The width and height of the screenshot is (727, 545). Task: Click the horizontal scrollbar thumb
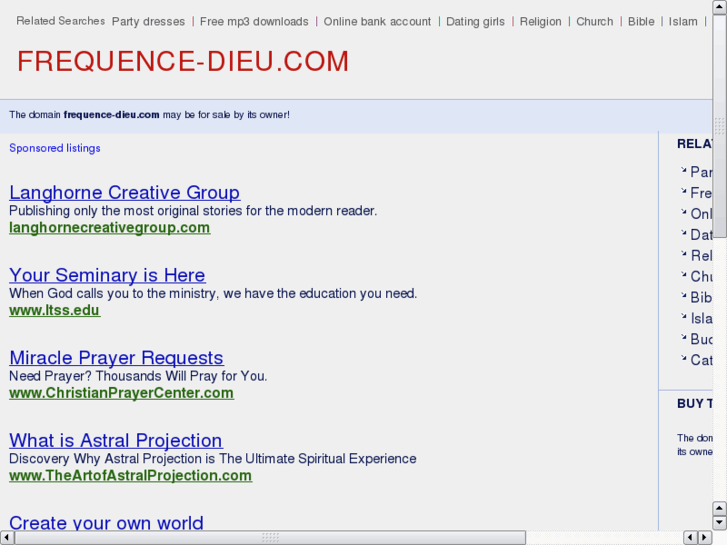coord(270,538)
